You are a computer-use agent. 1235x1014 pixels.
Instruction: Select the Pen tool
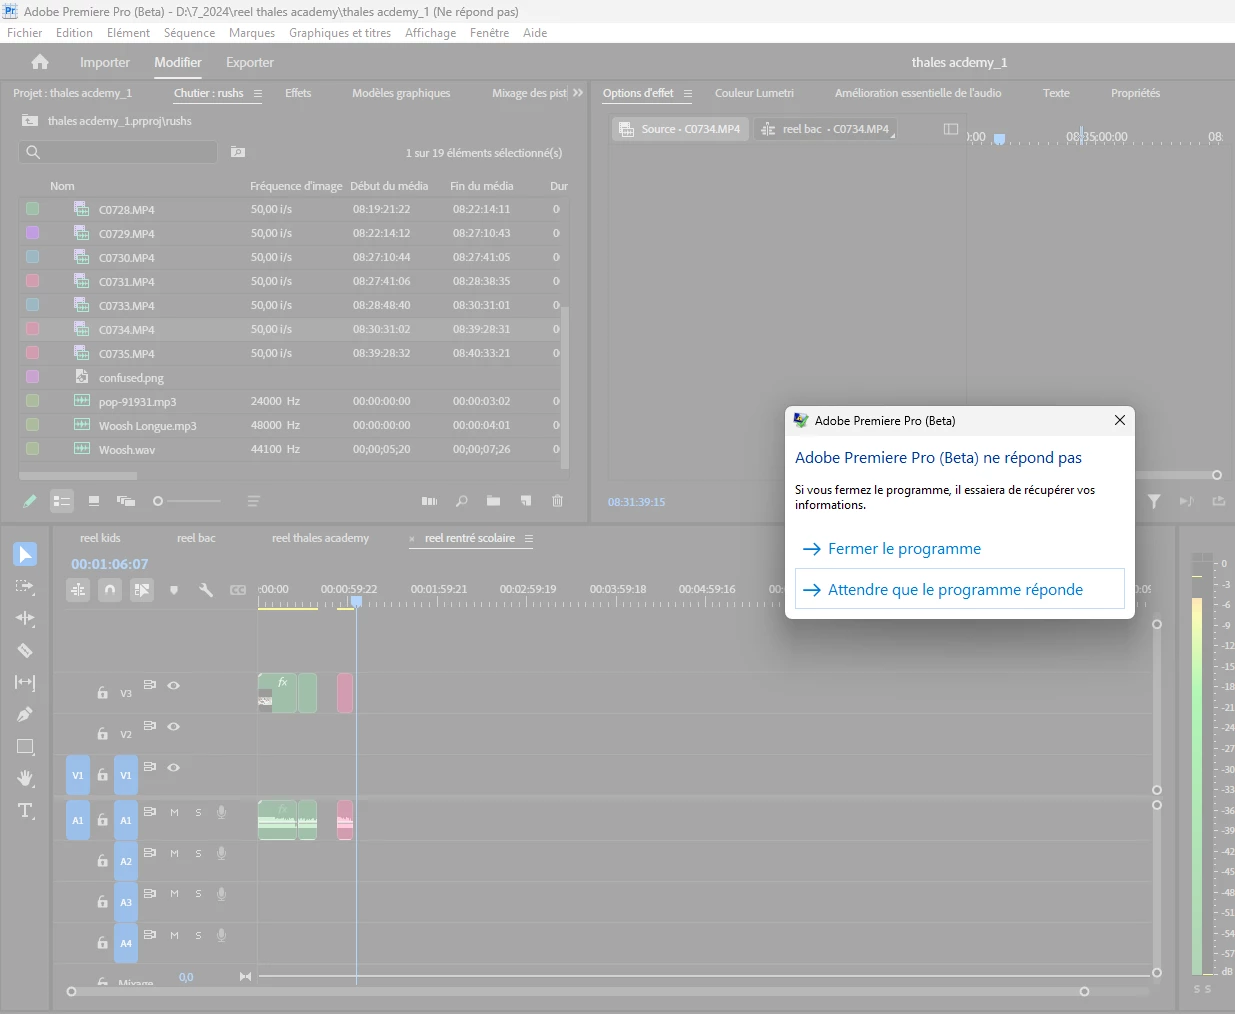point(25,714)
